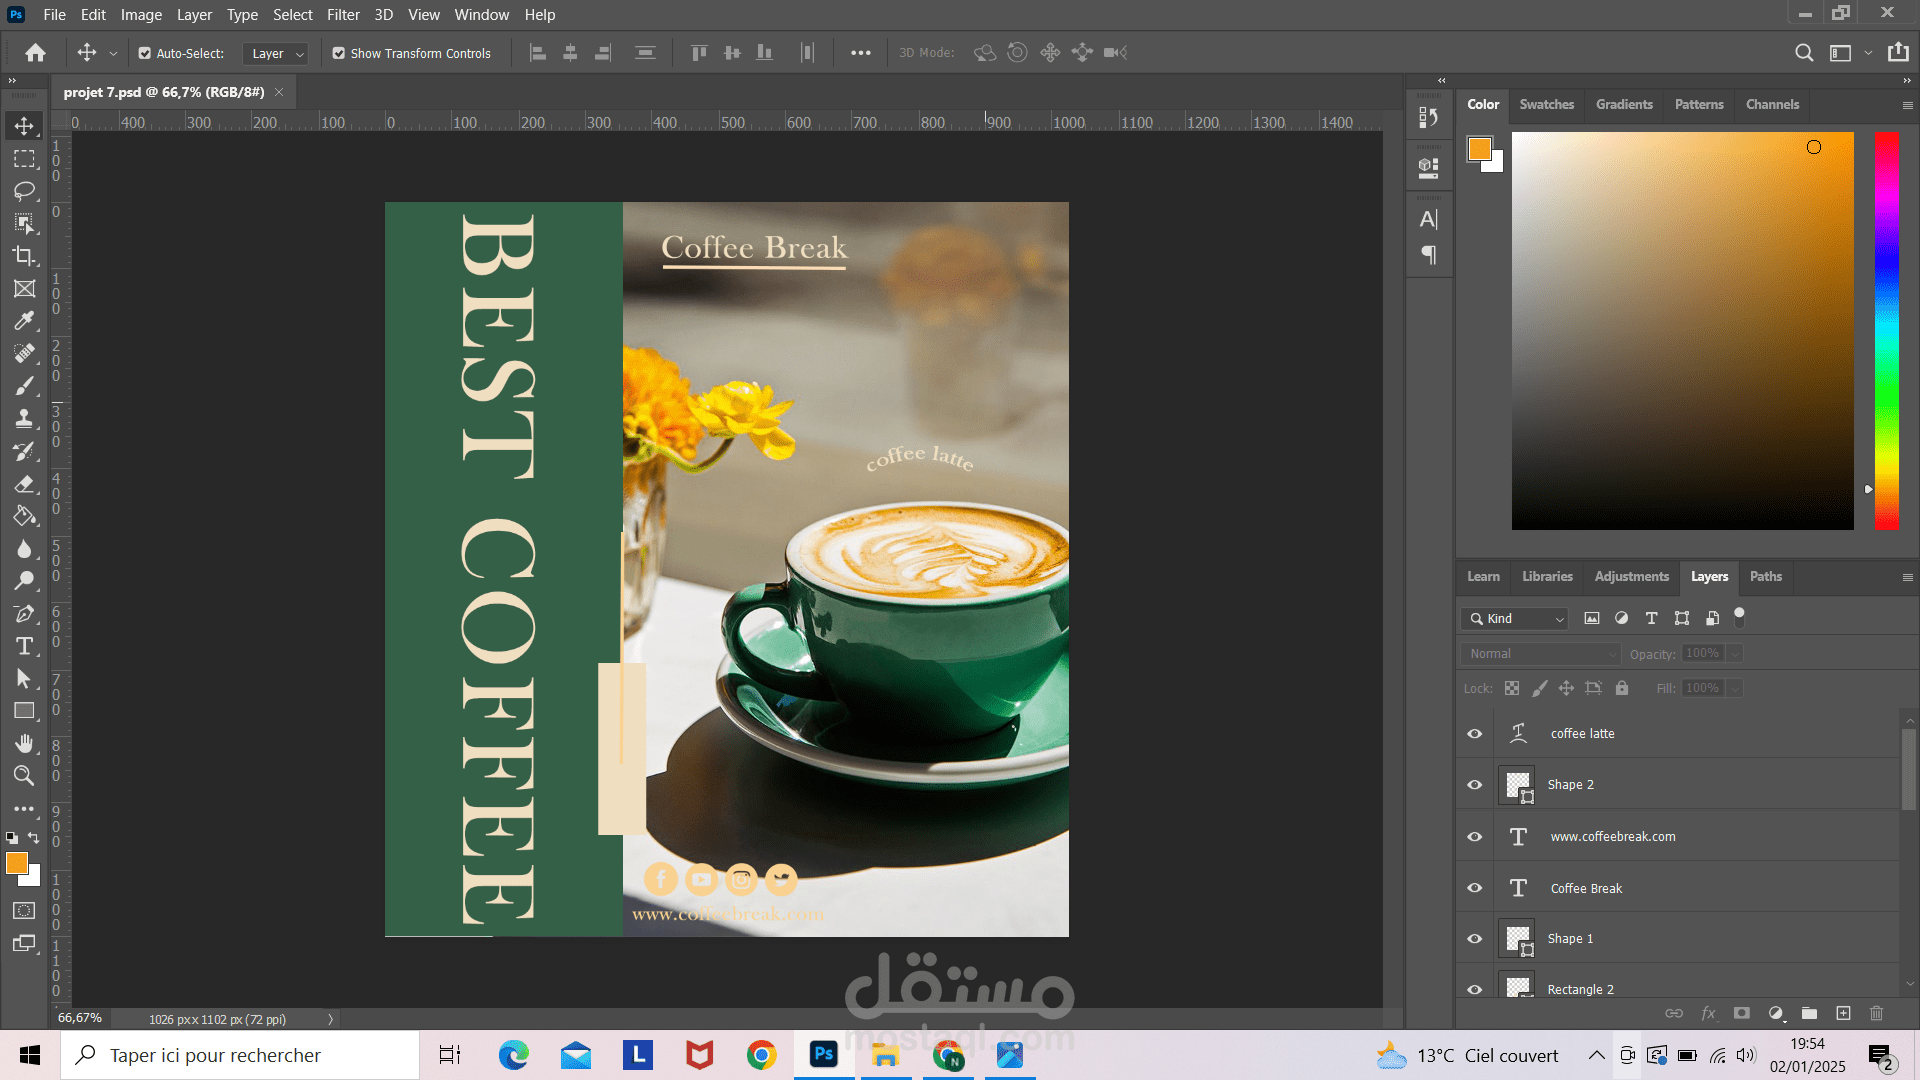Select the Hand tool

coord(24,743)
